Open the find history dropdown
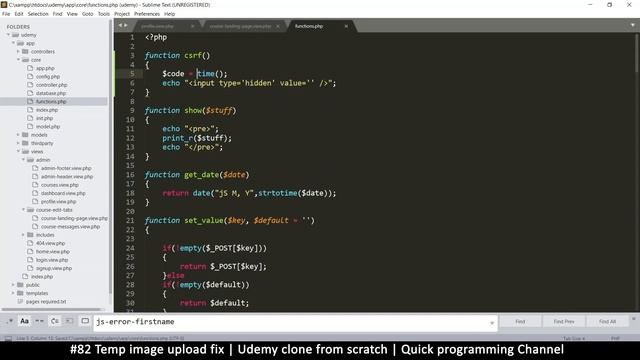This screenshot has height=360, width=640. point(492,323)
